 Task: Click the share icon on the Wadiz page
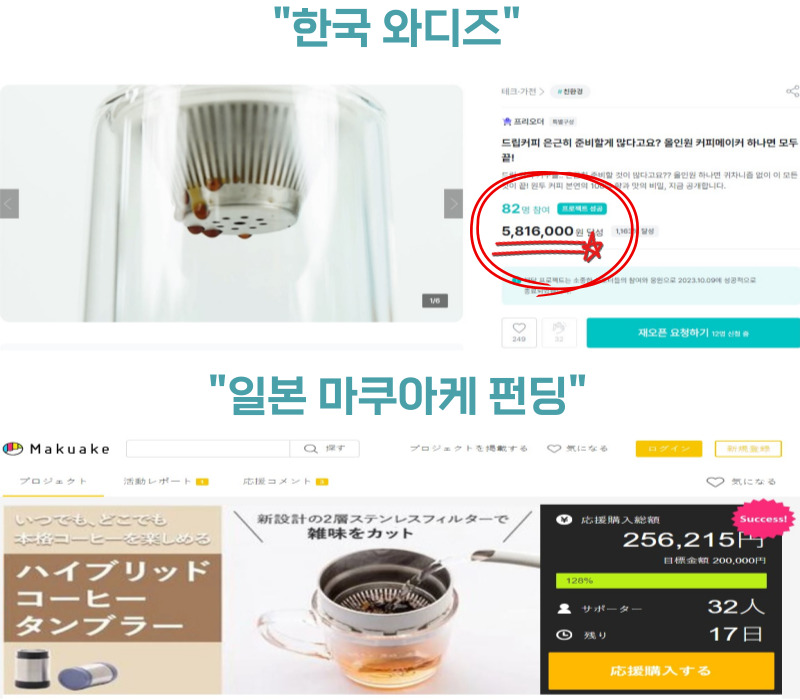coord(792,91)
